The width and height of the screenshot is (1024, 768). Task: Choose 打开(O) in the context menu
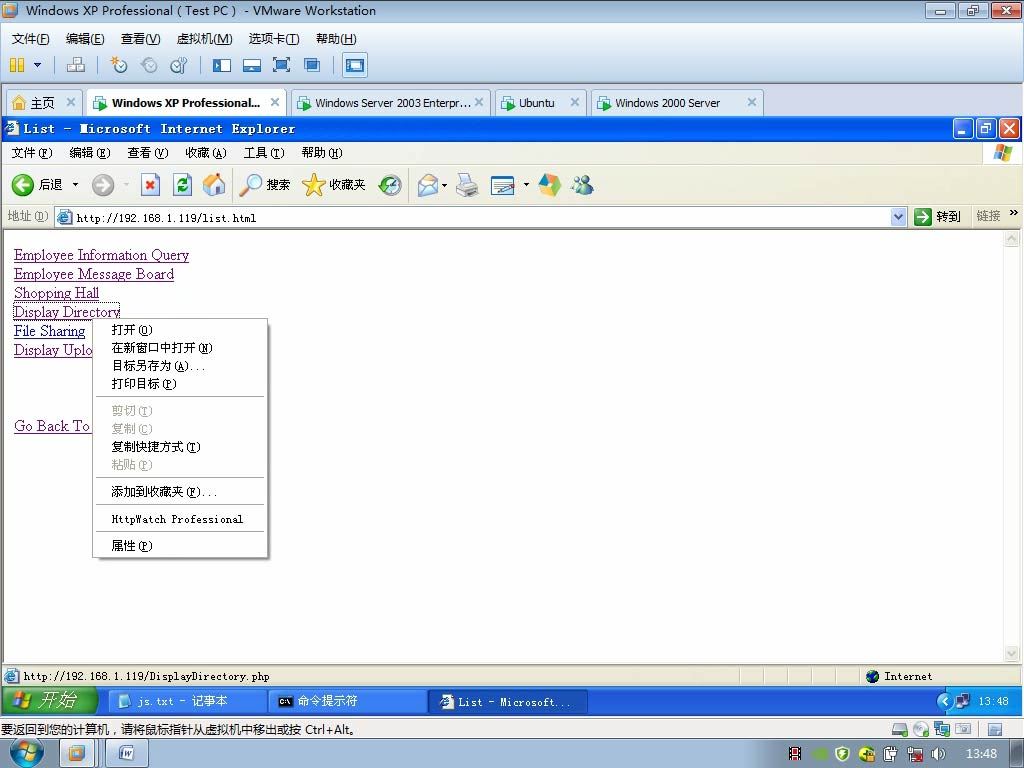click(180, 330)
